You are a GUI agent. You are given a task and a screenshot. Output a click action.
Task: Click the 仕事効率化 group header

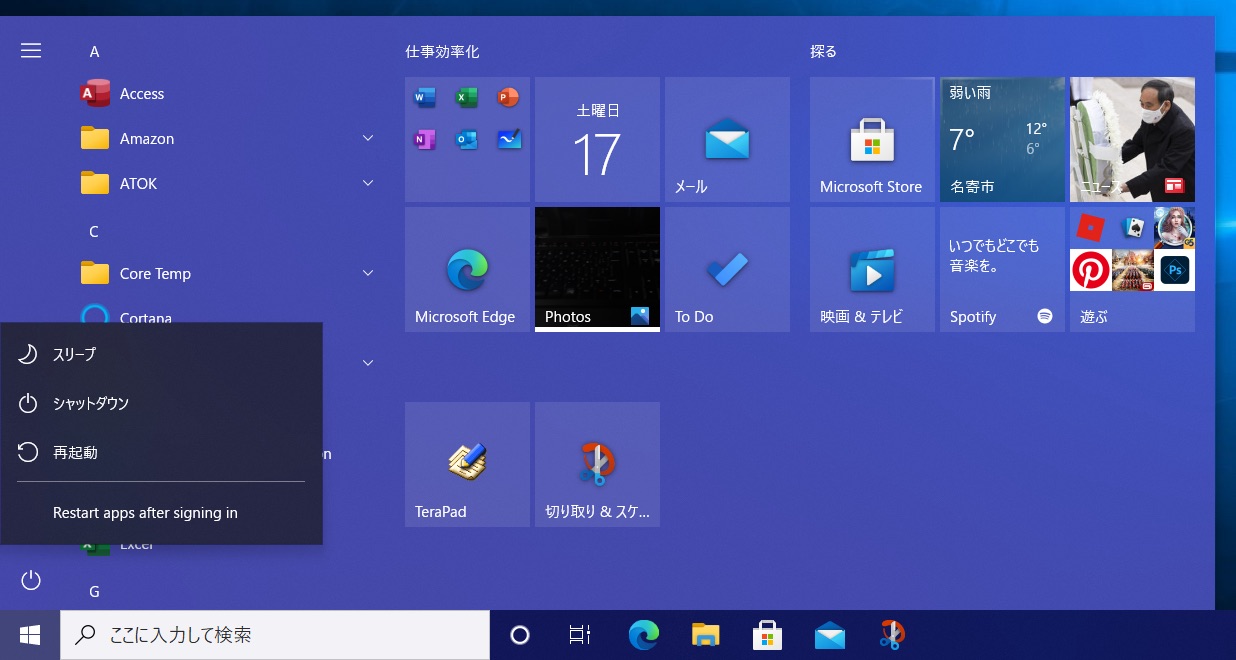click(x=442, y=51)
